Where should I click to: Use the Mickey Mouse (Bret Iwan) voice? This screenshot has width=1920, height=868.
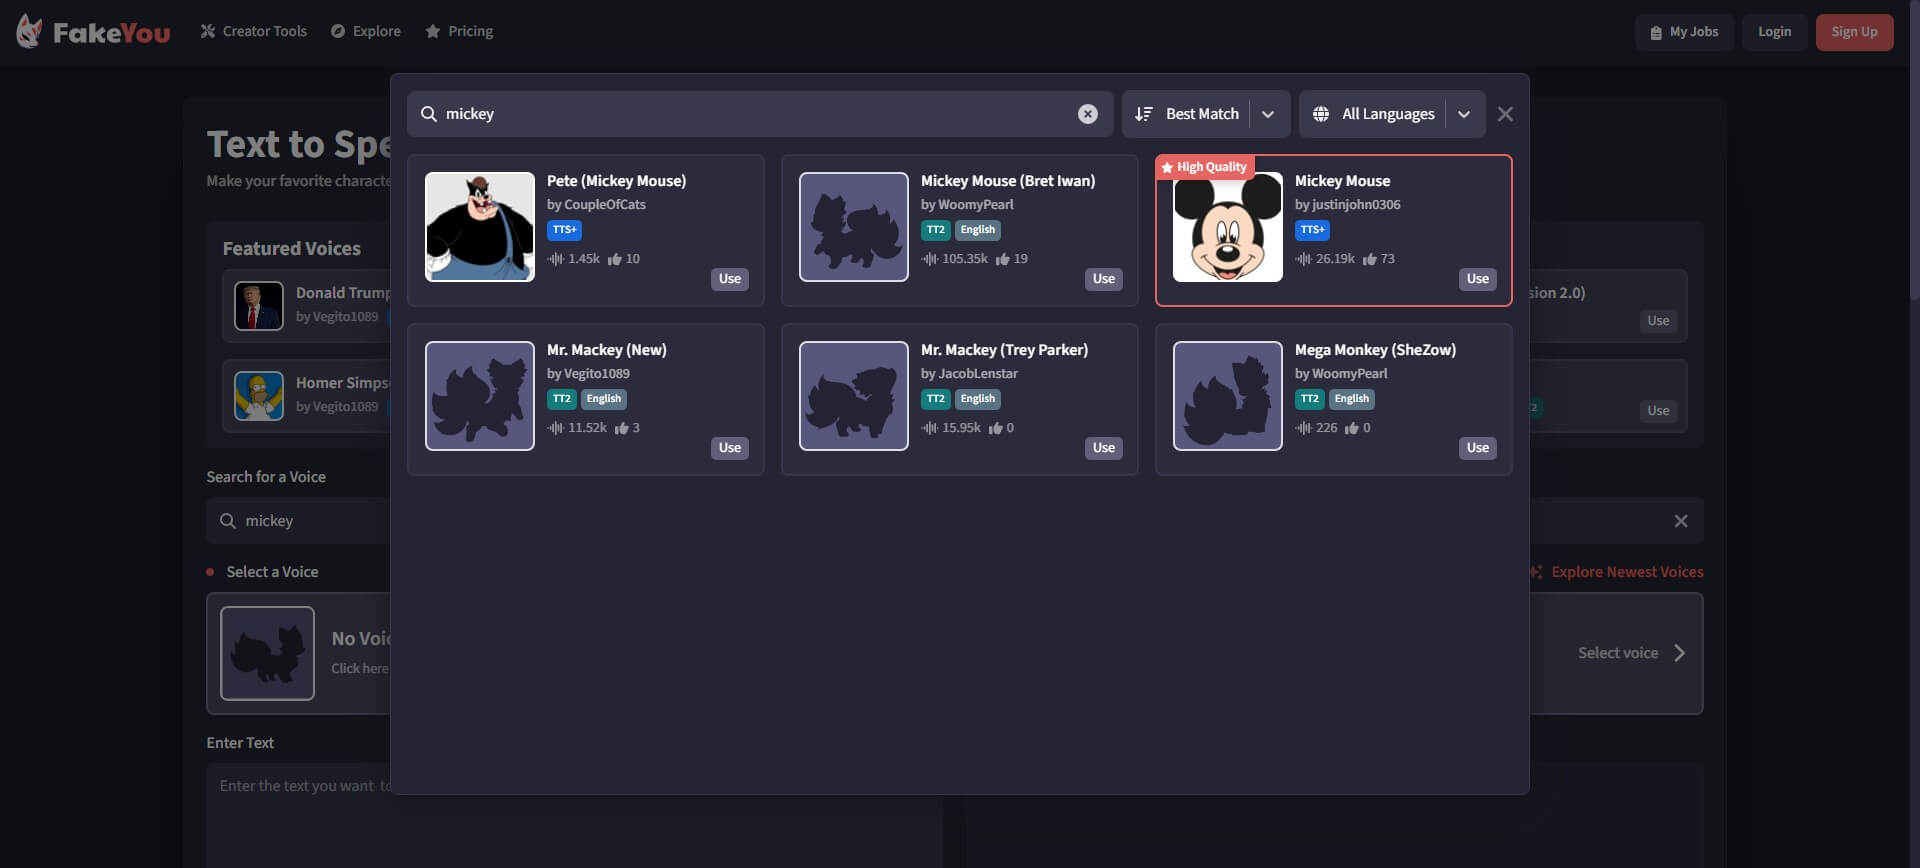point(1104,279)
